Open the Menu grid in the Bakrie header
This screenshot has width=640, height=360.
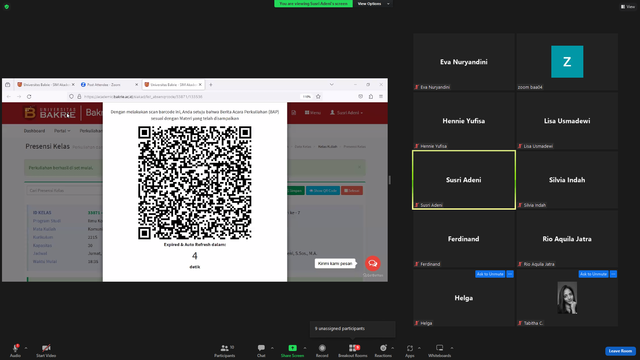tap(312, 113)
